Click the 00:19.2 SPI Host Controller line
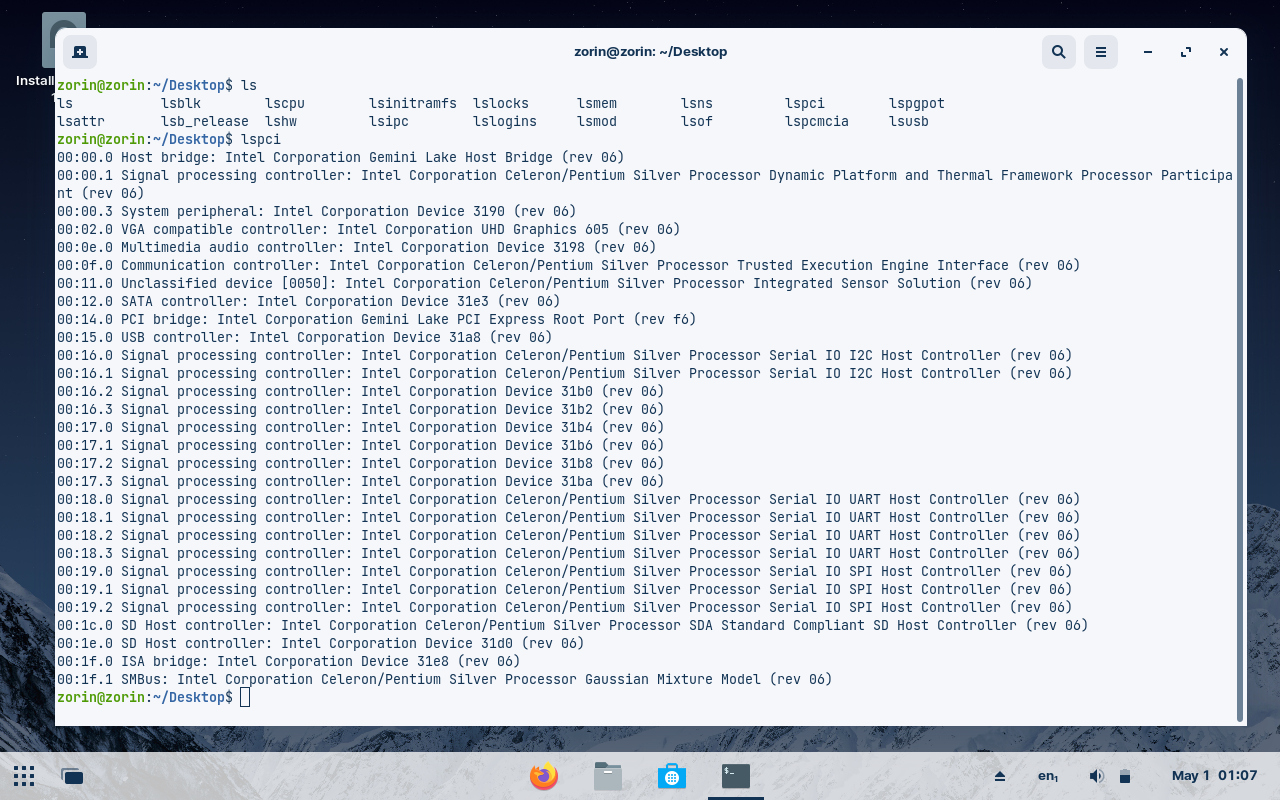 tap(565, 607)
